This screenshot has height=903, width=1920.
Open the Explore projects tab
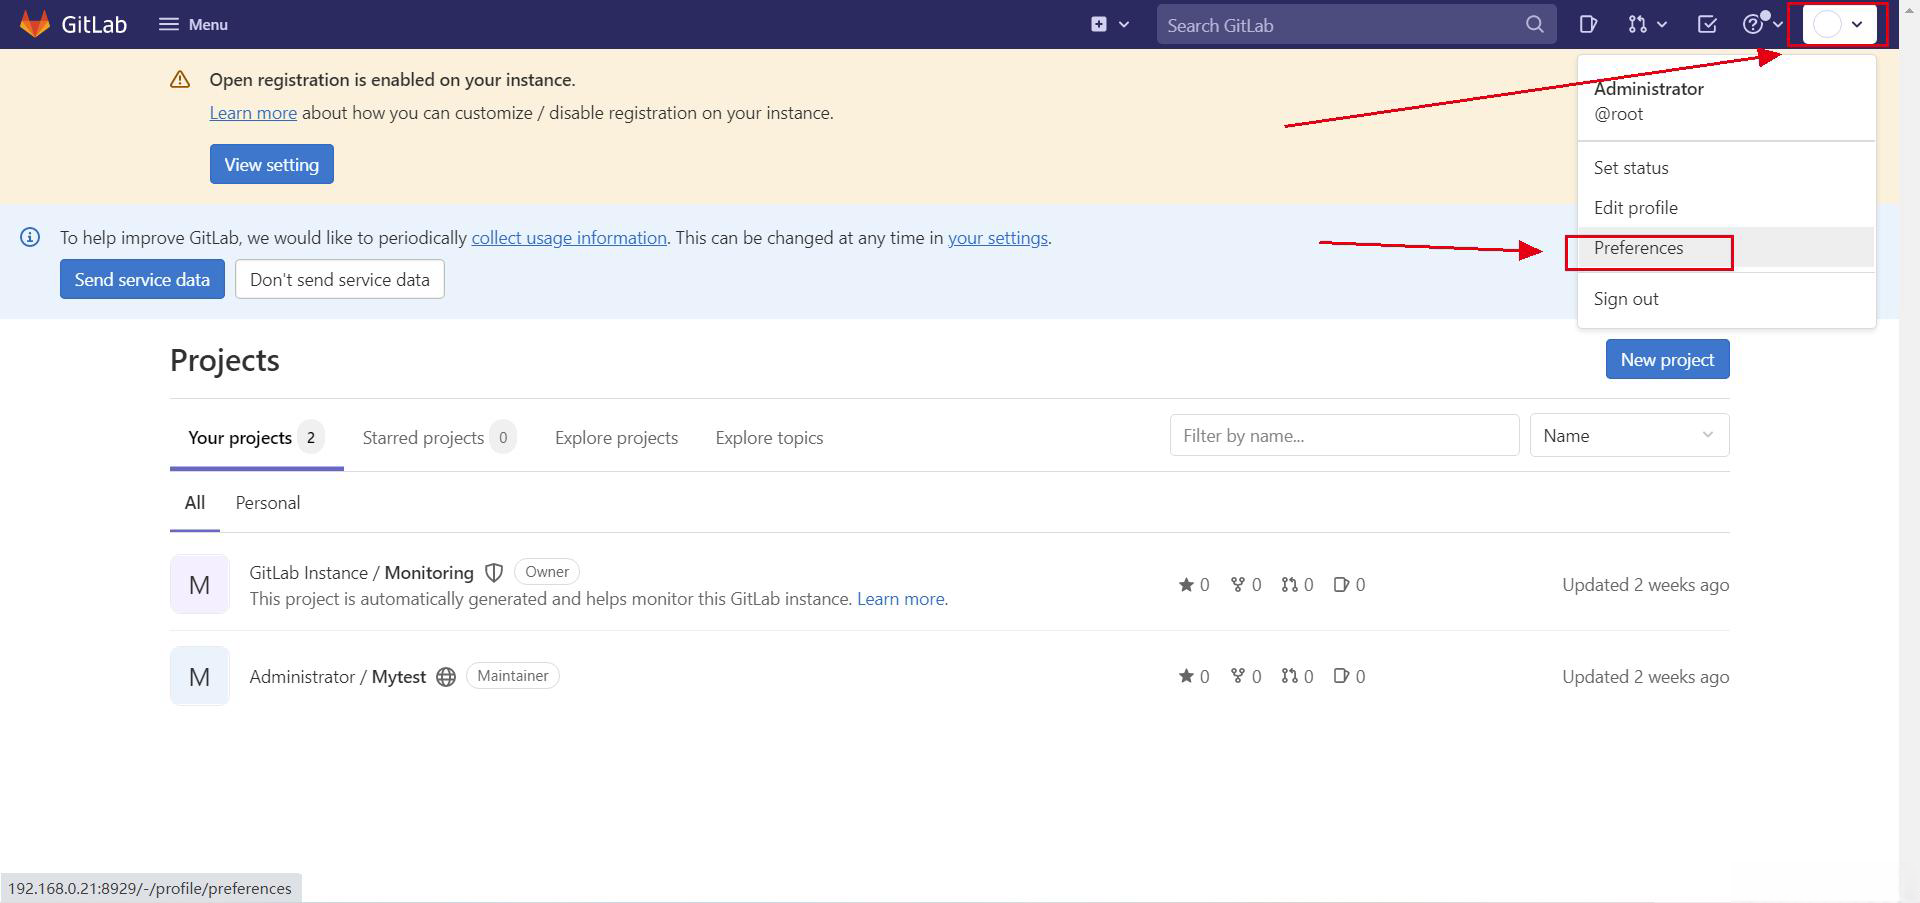[x=616, y=438]
